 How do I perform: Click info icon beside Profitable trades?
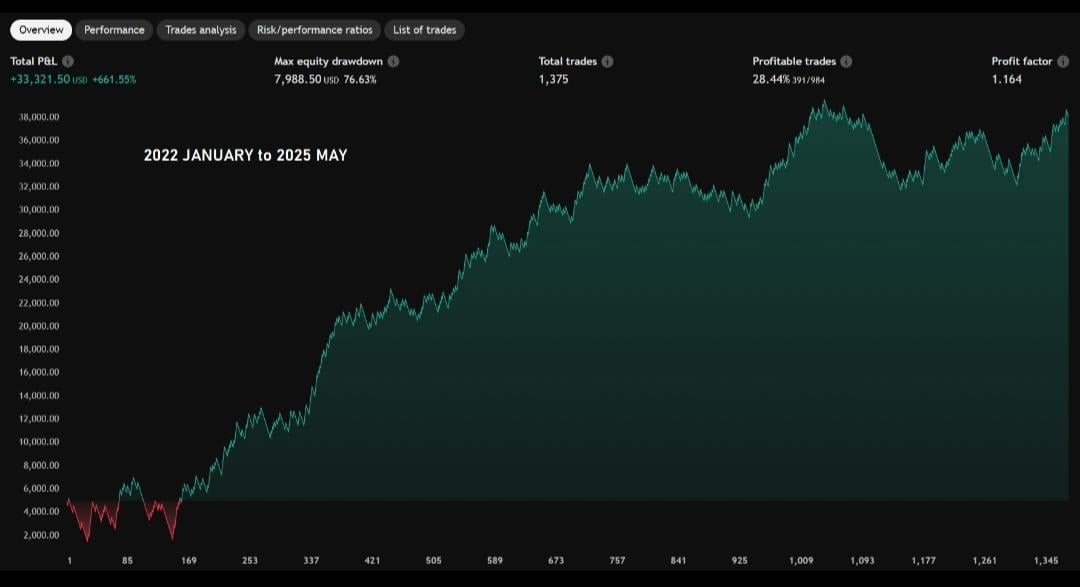coord(846,61)
